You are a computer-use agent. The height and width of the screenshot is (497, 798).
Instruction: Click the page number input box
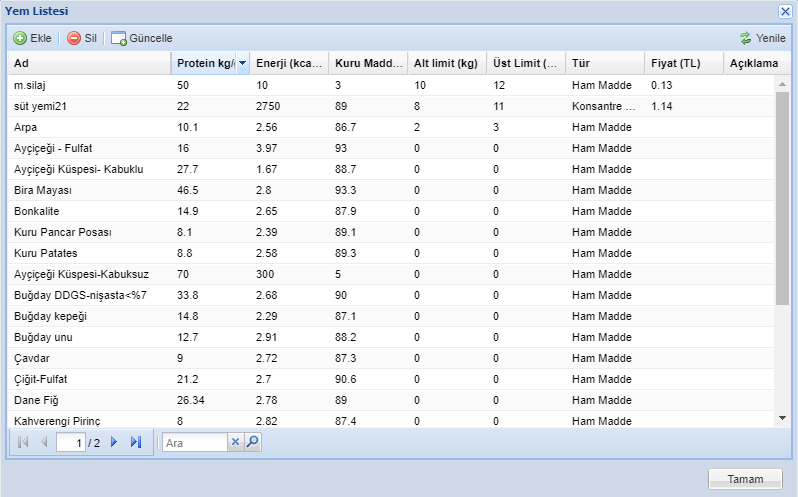[x=70, y=442]
